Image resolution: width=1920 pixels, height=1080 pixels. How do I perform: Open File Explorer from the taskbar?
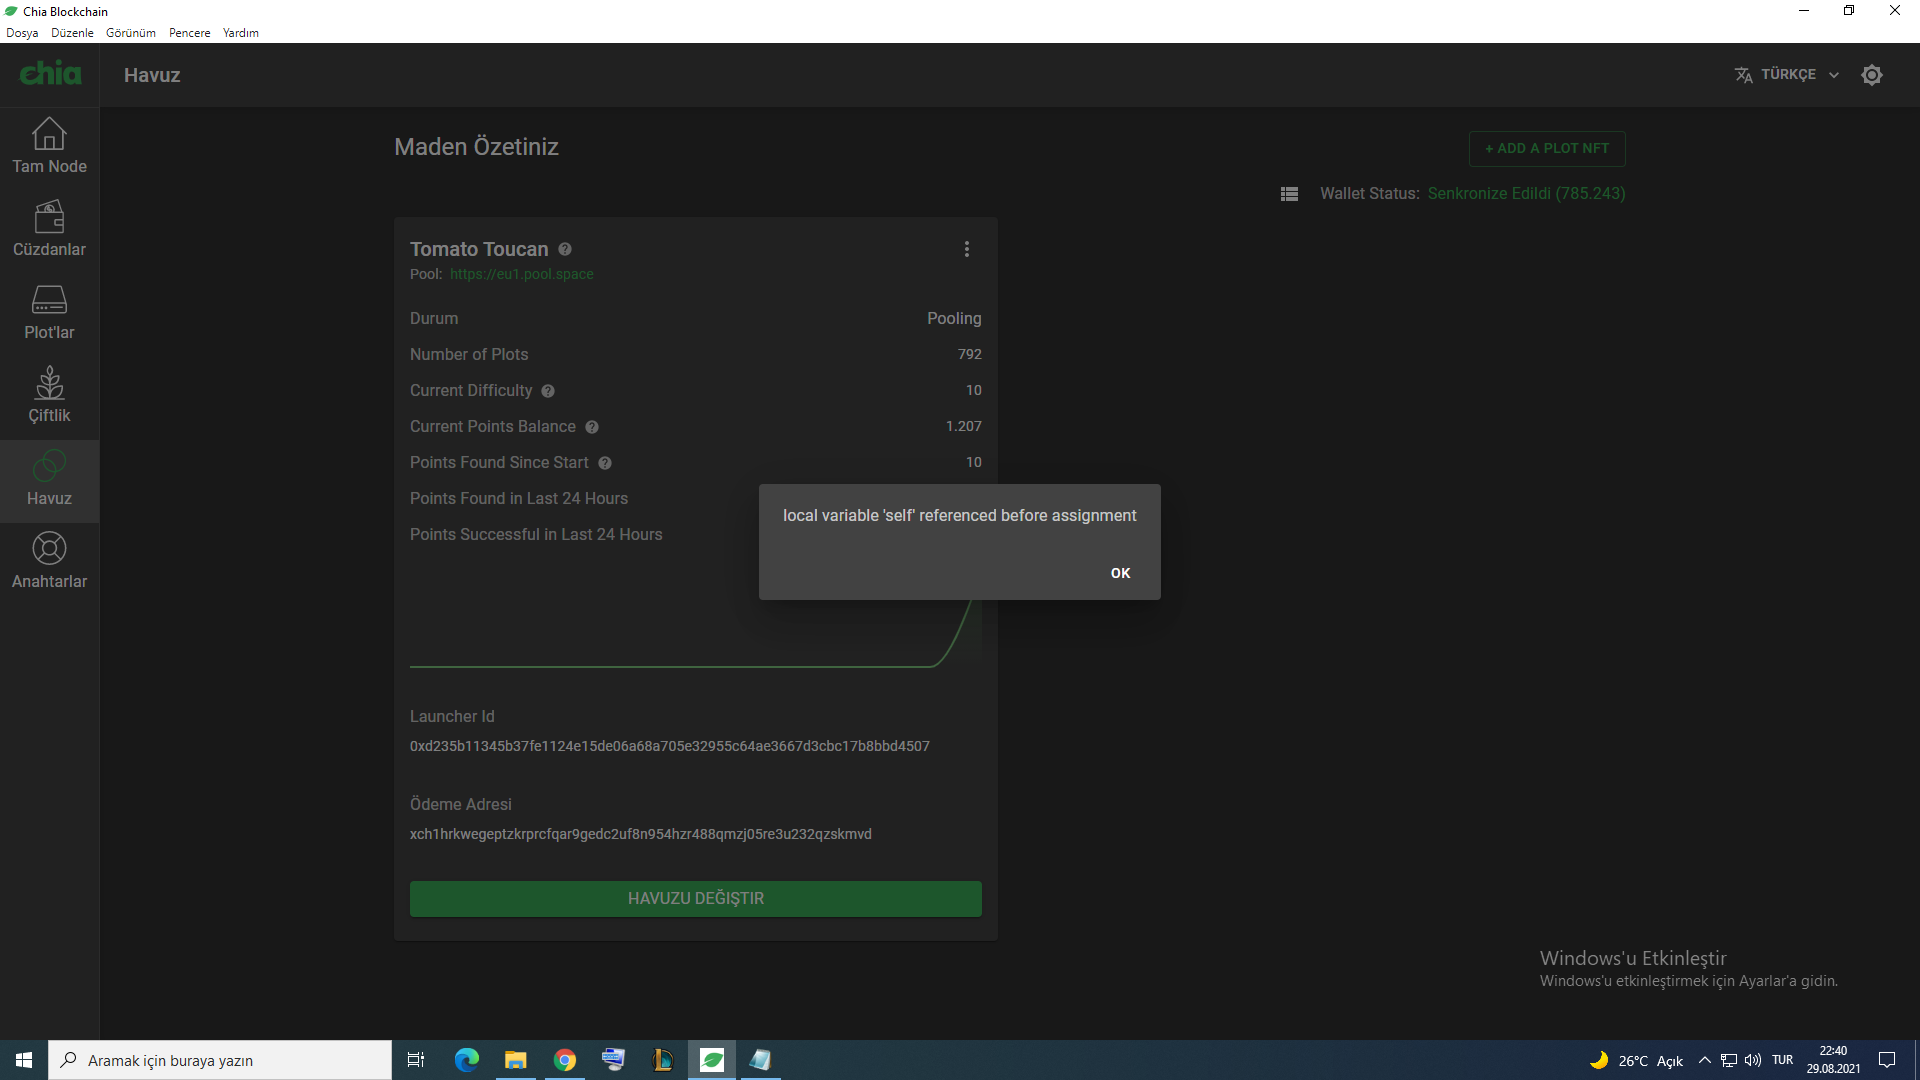click(516, 1060)
